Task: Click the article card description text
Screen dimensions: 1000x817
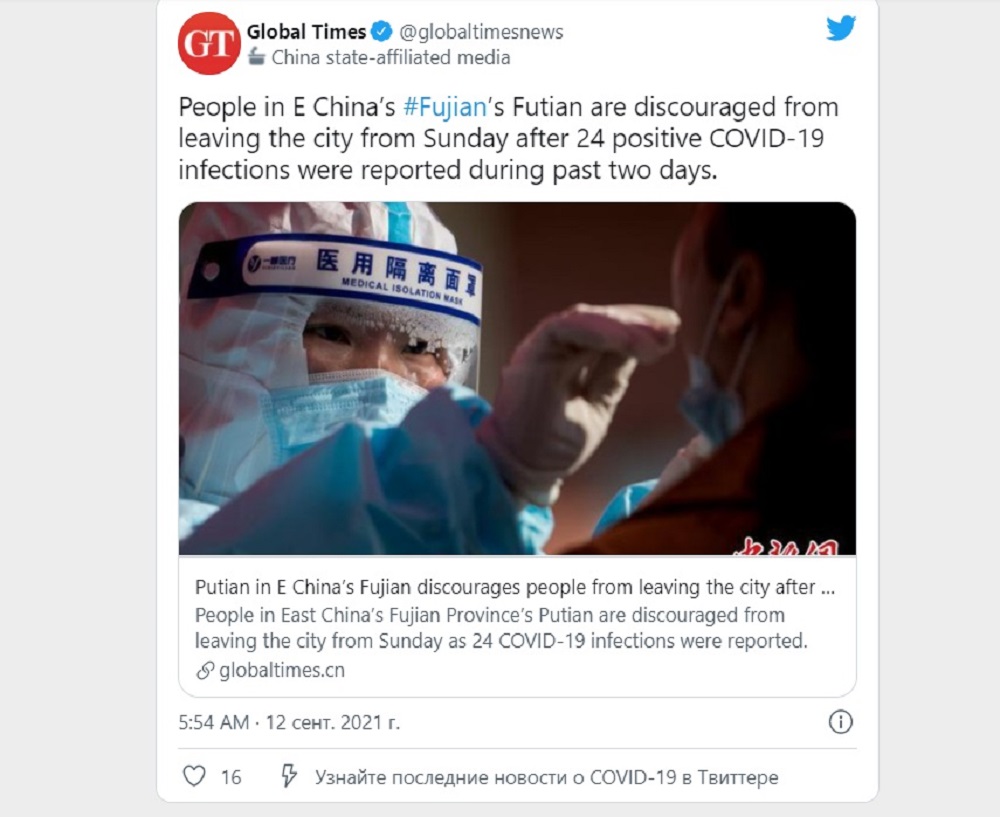Action: 501,628
